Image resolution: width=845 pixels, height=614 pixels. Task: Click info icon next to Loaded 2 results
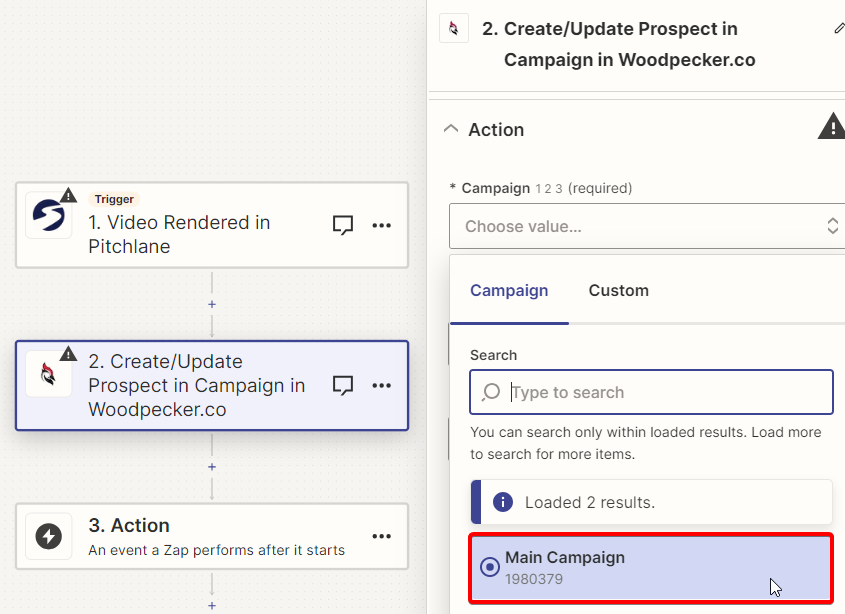[x=503, y=502]
